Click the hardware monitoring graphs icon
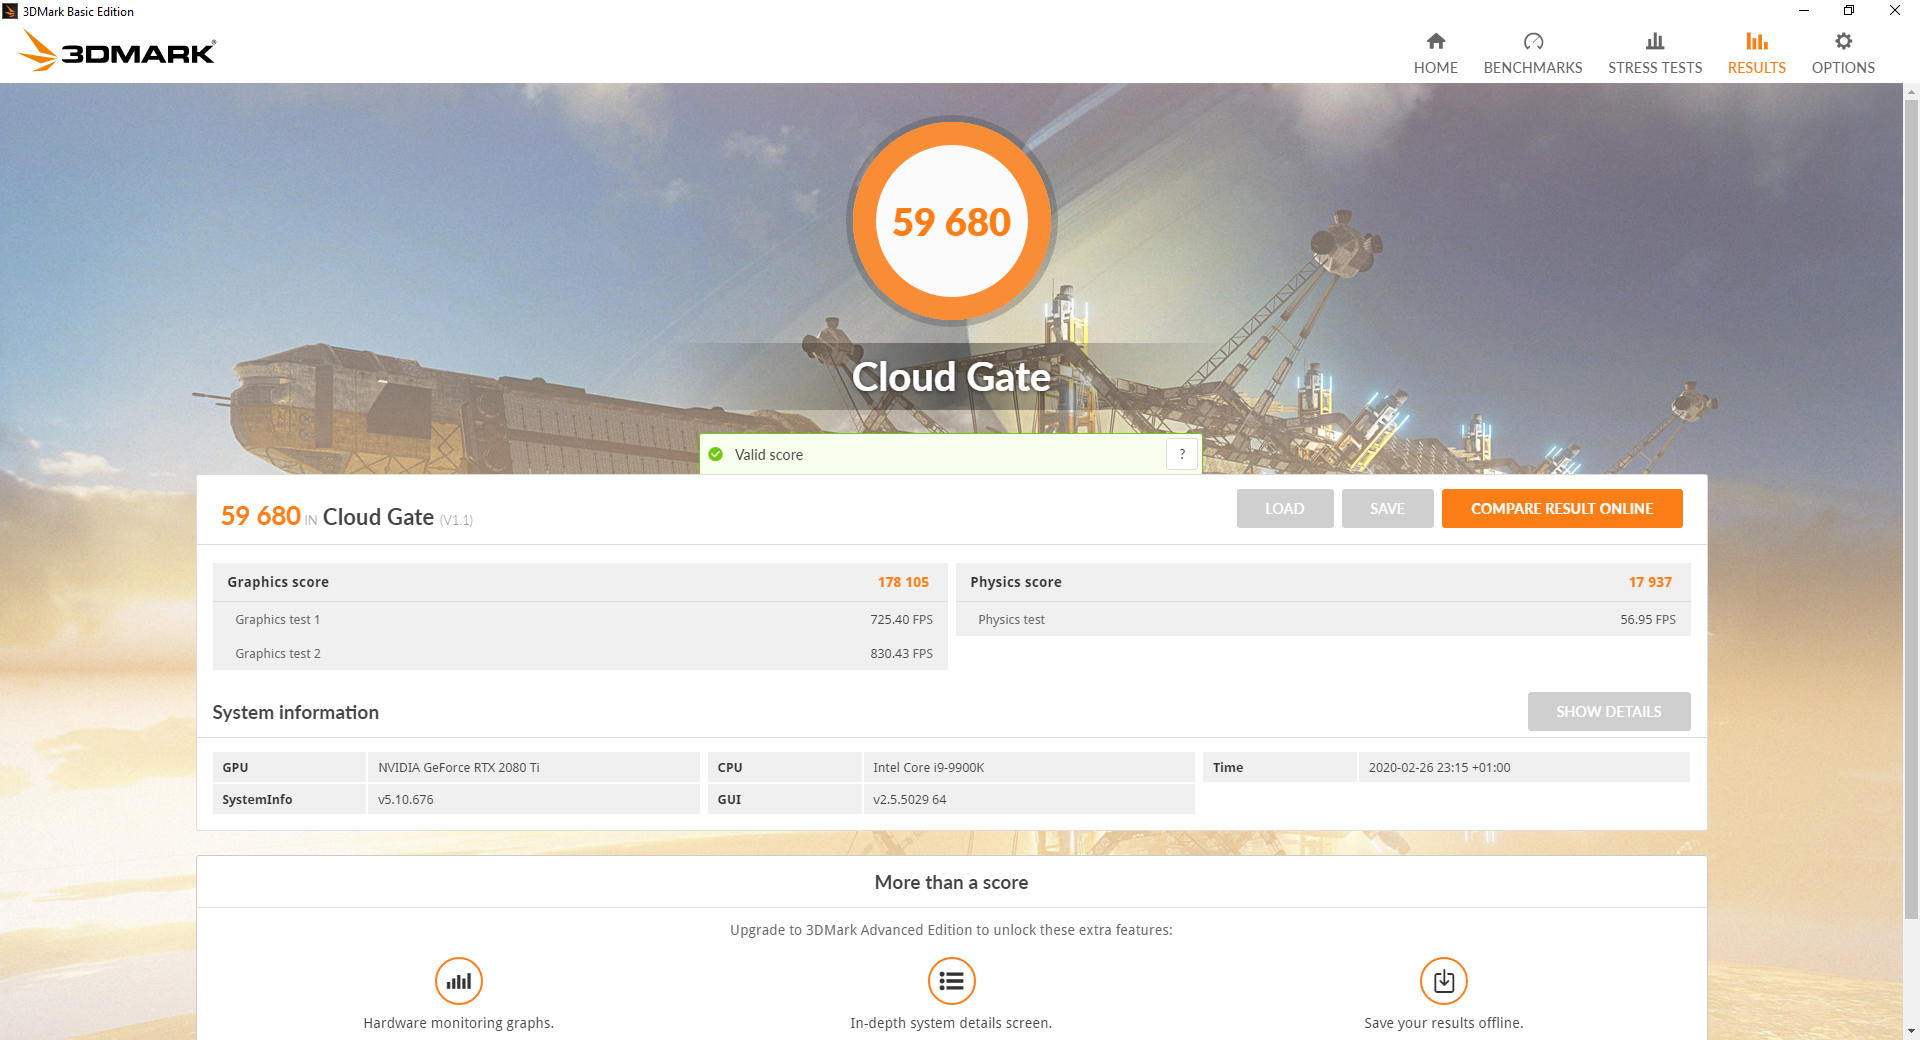Viewport: 1920px width, 1040px height. click(459, 981)
